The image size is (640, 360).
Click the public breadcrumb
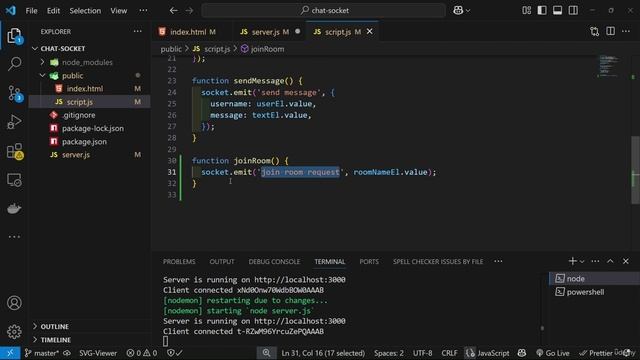pyautogui.click(x=171, y=49)
